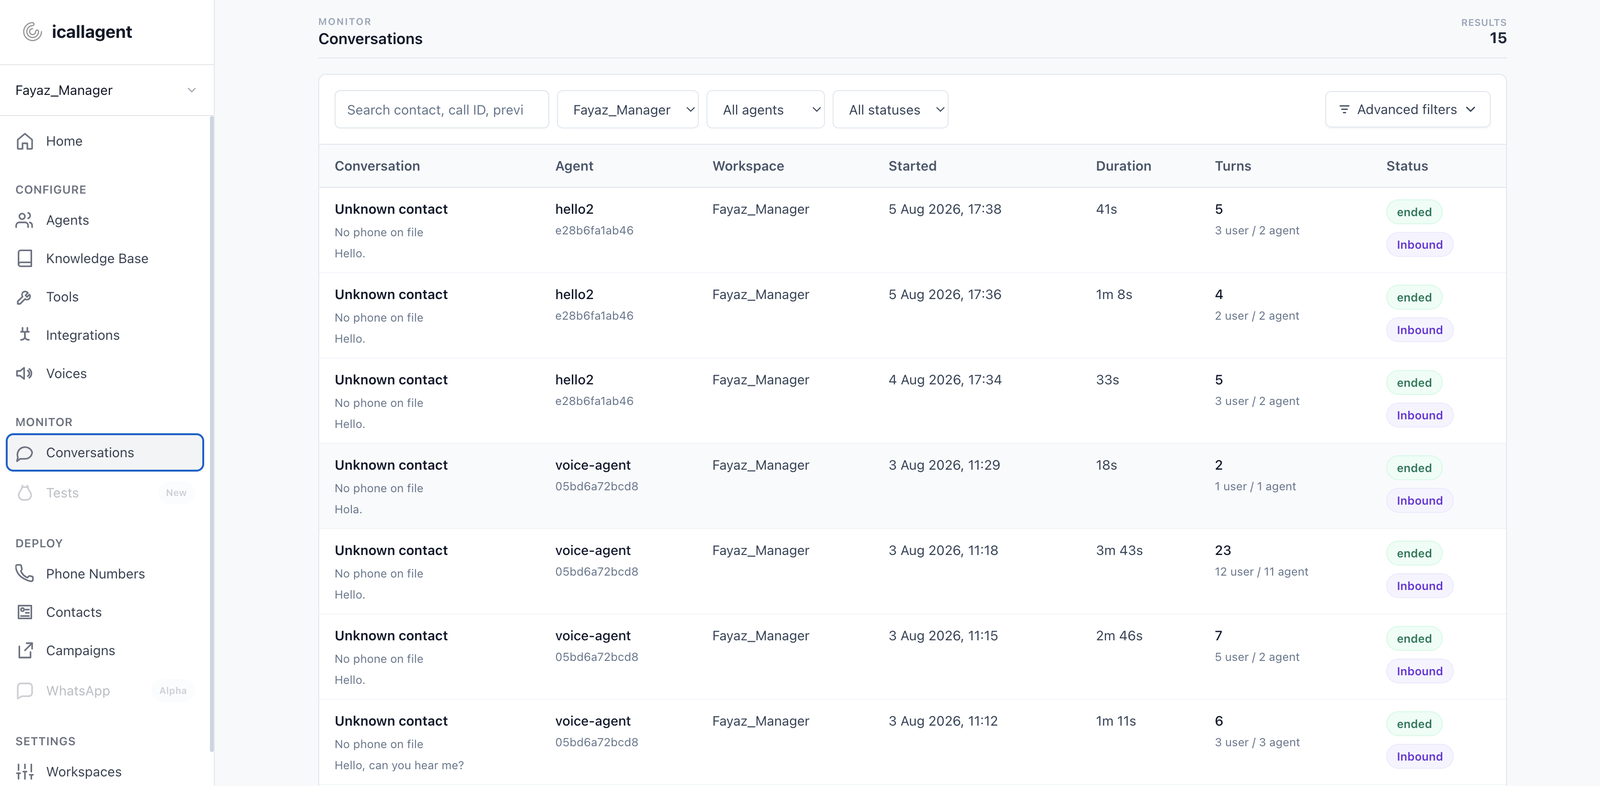Open Knowledge Base from the sidebar
The height and width of the screenshot is (786, 1600).
105,258
